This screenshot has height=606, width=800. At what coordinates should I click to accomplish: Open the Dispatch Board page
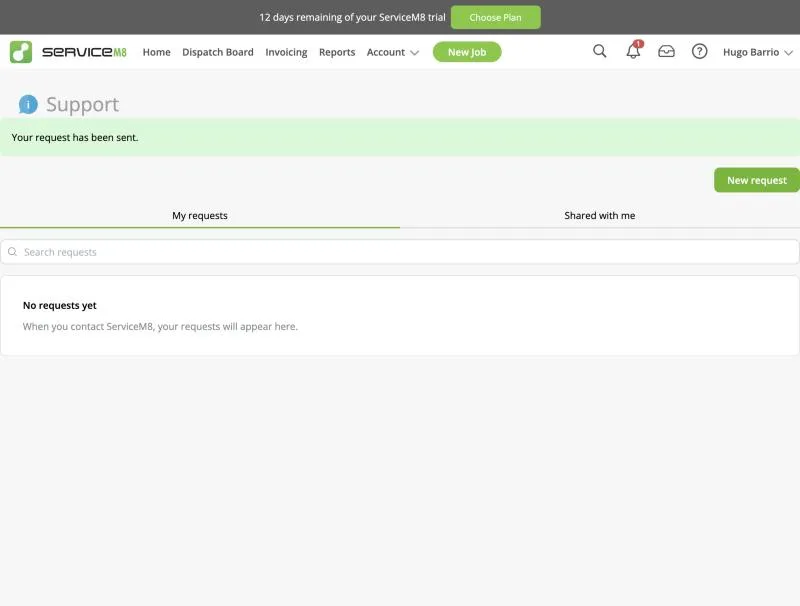(218, 52)
